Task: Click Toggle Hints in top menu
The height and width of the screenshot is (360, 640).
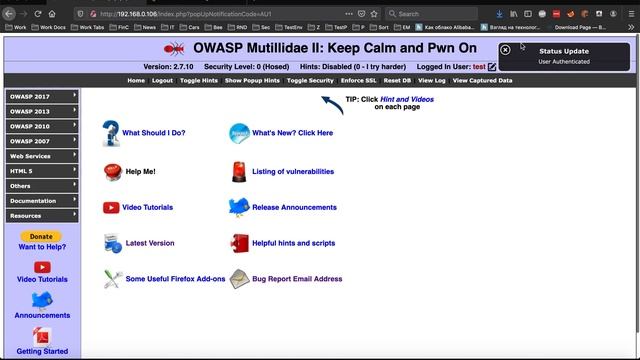Action: pyautogui.click(x=199, y=80)
